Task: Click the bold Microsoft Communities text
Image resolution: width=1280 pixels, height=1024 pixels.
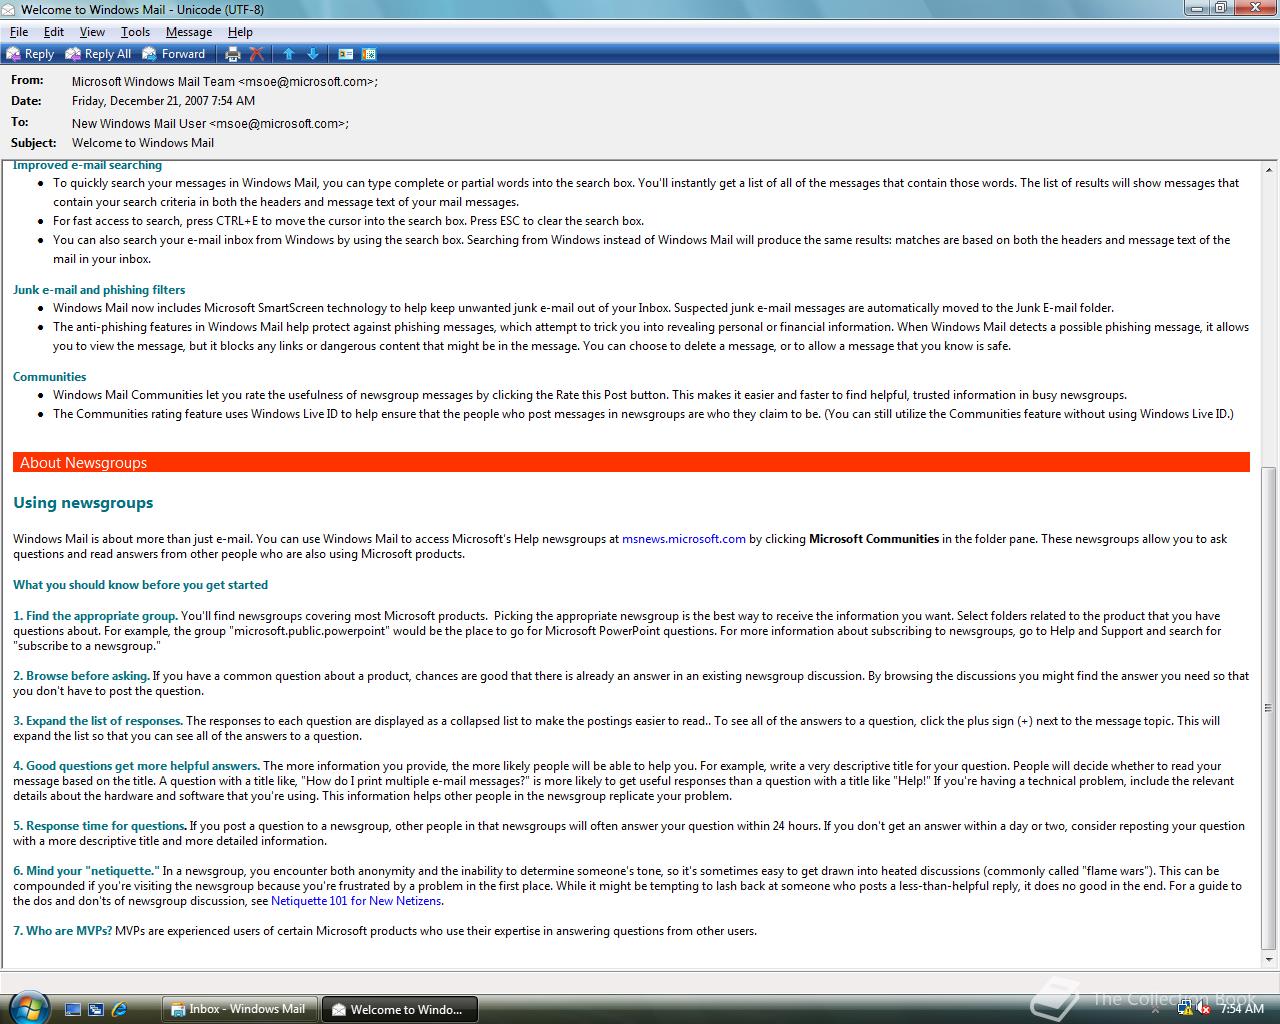Action: pos(874,539)
